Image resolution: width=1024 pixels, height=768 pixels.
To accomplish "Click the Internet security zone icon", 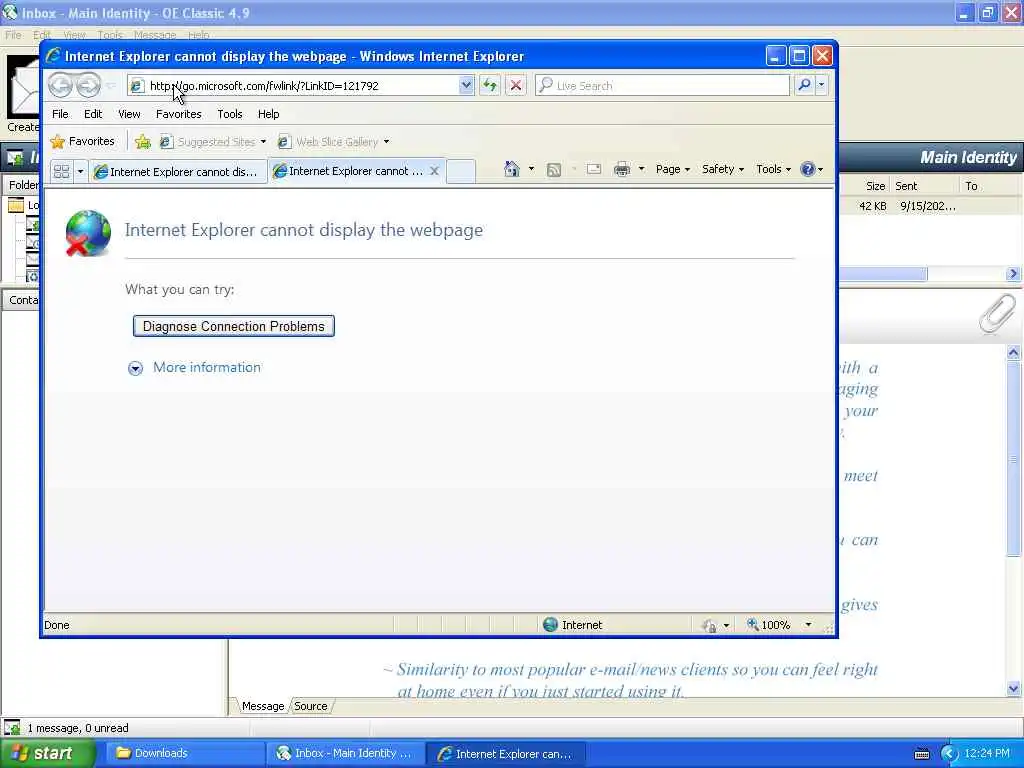I will coord(551,624).
